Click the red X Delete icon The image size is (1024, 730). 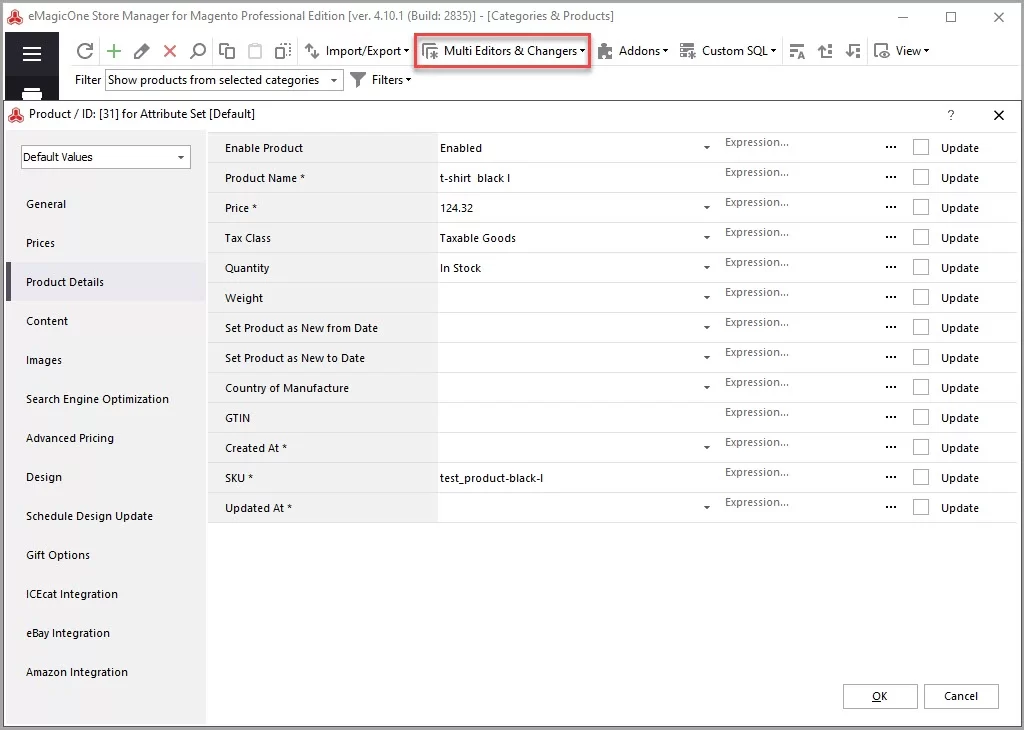[170, 51]
